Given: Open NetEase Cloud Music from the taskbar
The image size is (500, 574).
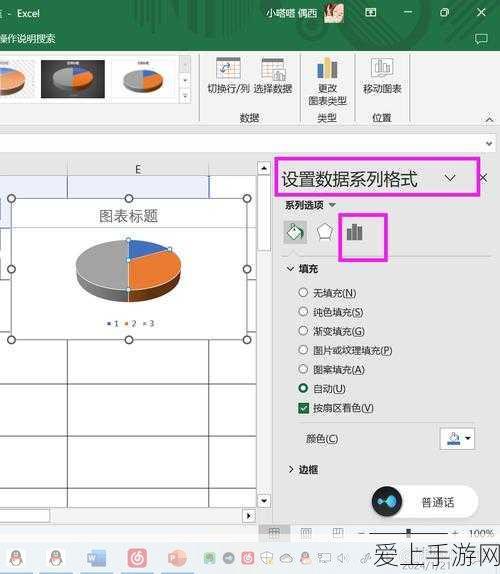Looking at the screenshot, I should click(137, 558).
